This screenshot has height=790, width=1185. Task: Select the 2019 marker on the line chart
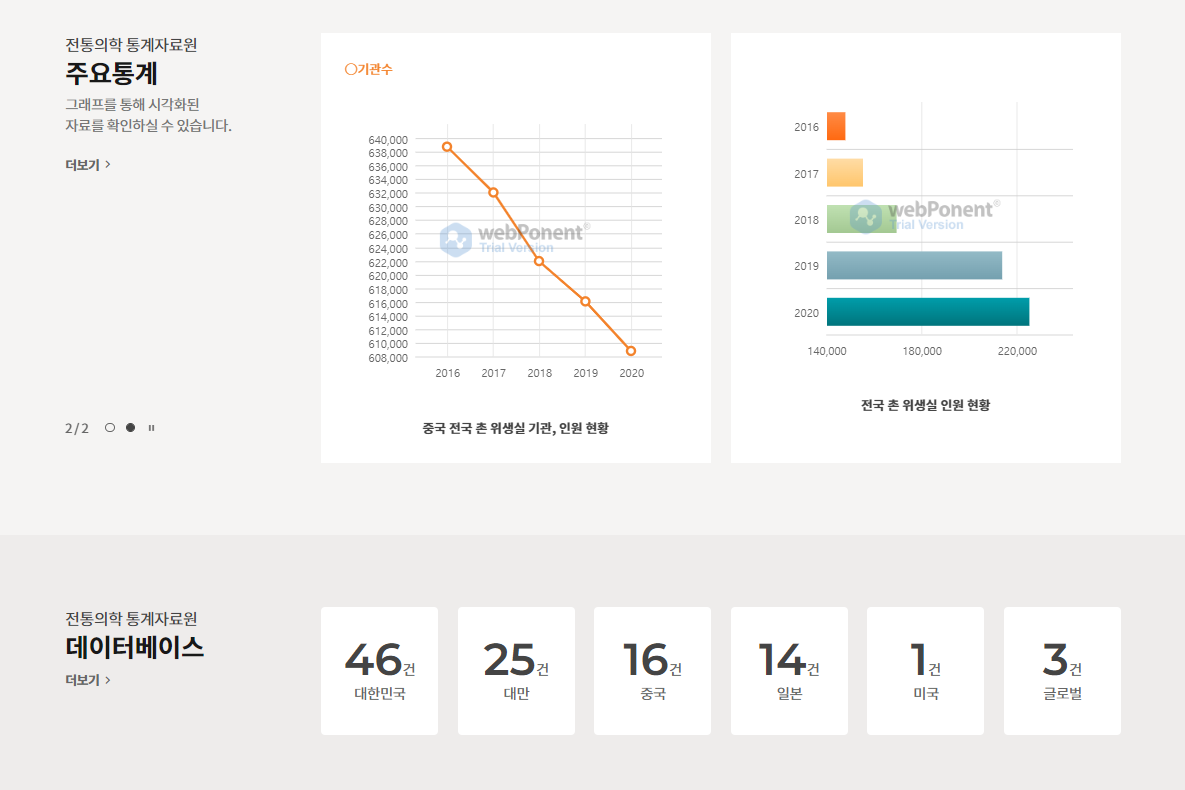click(x=585, y=301)
